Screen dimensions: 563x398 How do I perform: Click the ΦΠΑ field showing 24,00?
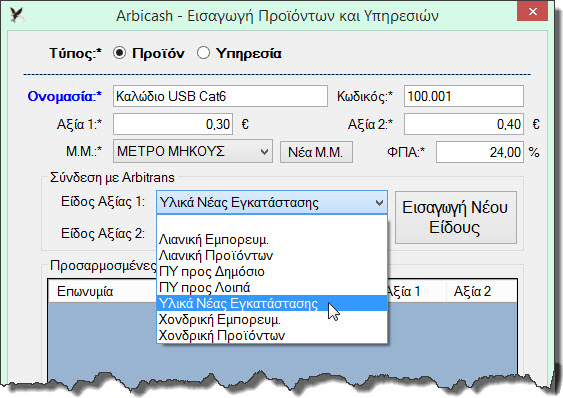click(x=480, y=152)
